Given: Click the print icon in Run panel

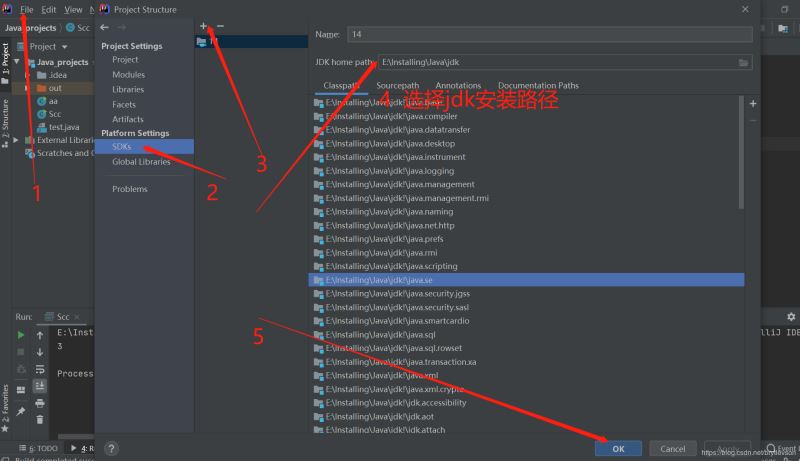Looking at the screenshot, I should pyautogui.click(x=40, y=403).
